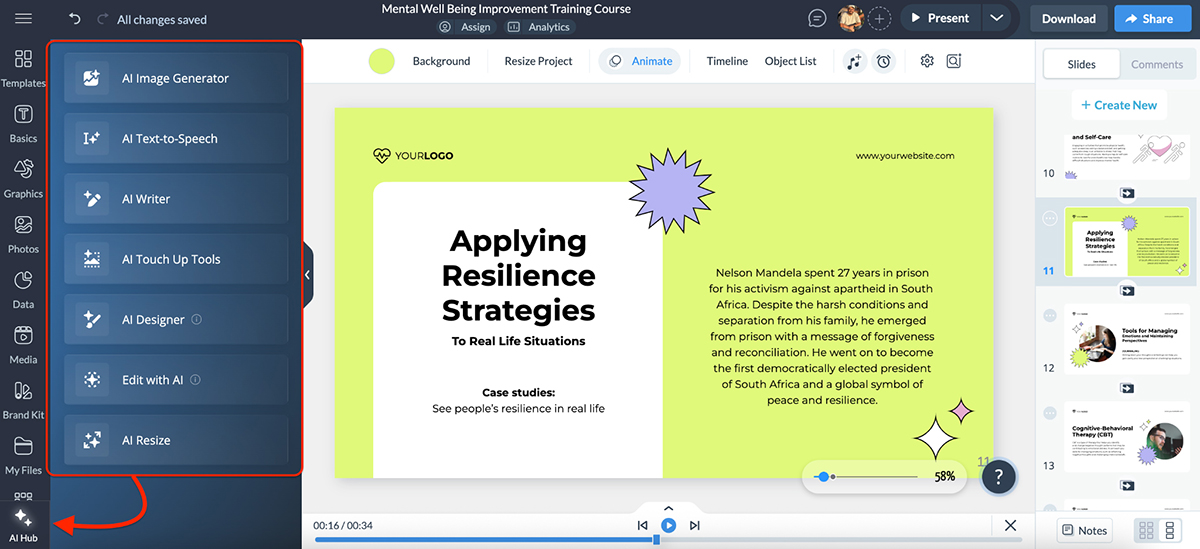This screenshot has height=549, width=1200.
Task: Click the Download button
Action: click(x=1068, y=18)
